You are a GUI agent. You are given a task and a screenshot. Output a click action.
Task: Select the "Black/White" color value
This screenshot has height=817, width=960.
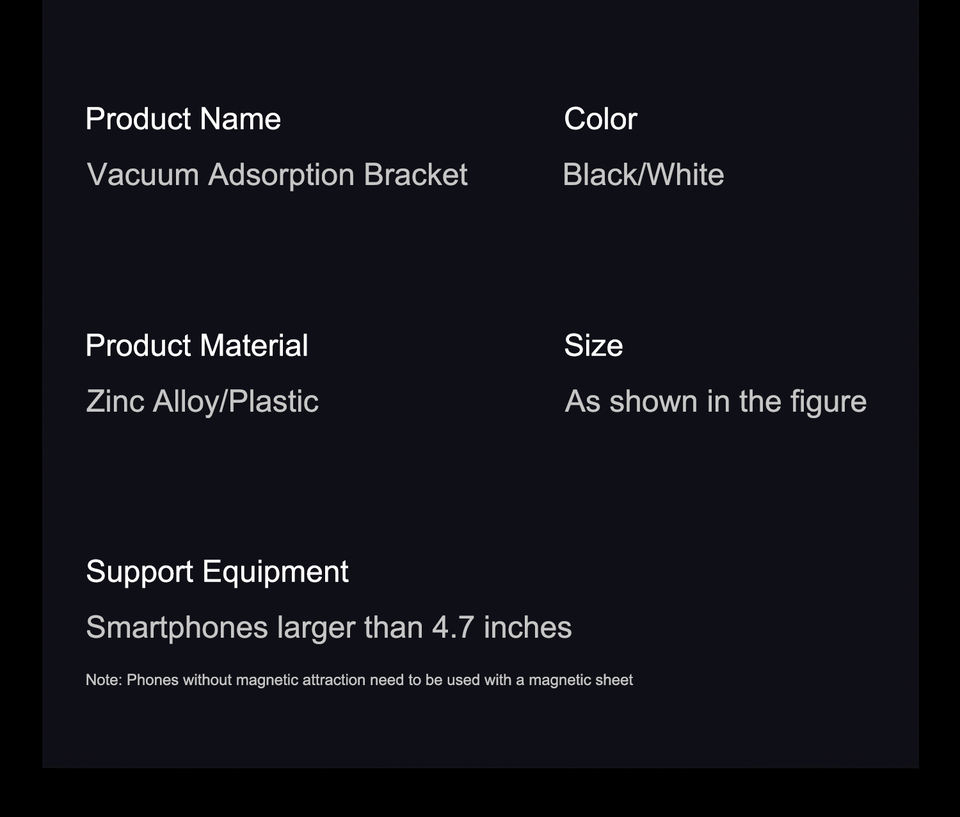643,175
